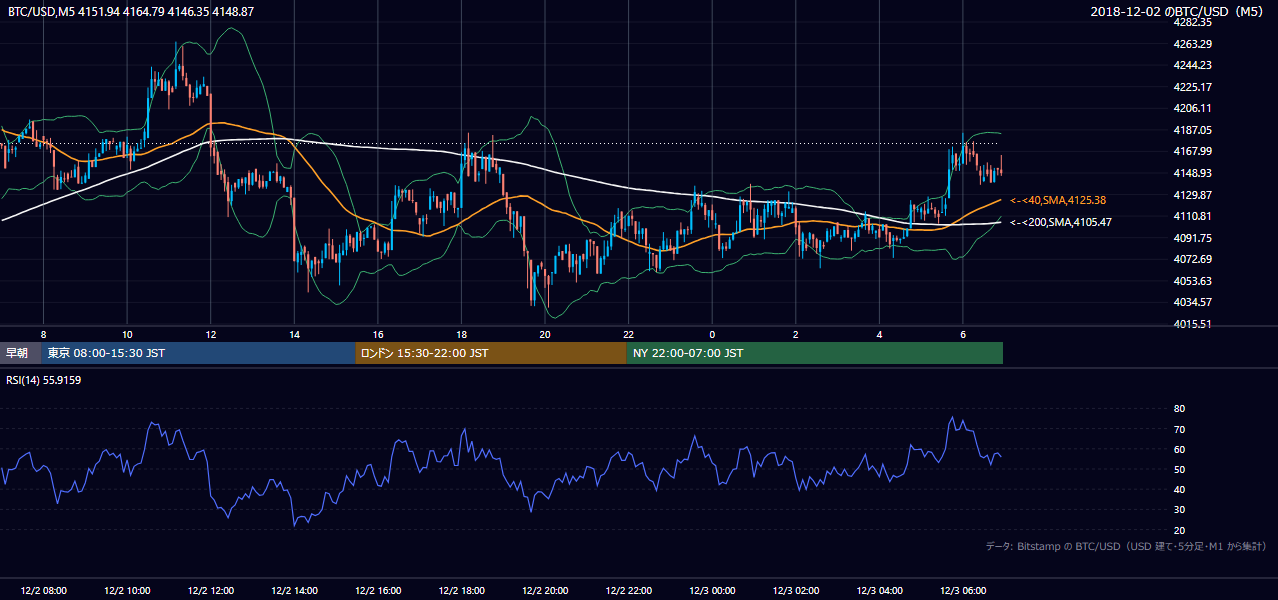
Task: Click RSI axis level 40
Action: (1179, 490)
